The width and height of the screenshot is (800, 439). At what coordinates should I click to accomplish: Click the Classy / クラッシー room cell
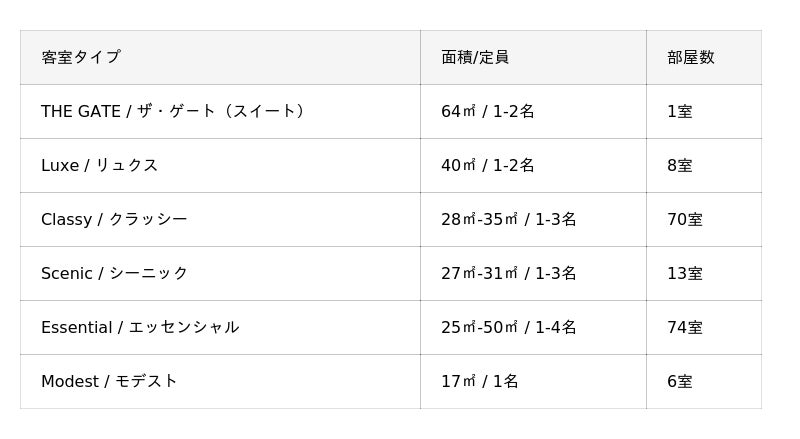tap(114, 219)
